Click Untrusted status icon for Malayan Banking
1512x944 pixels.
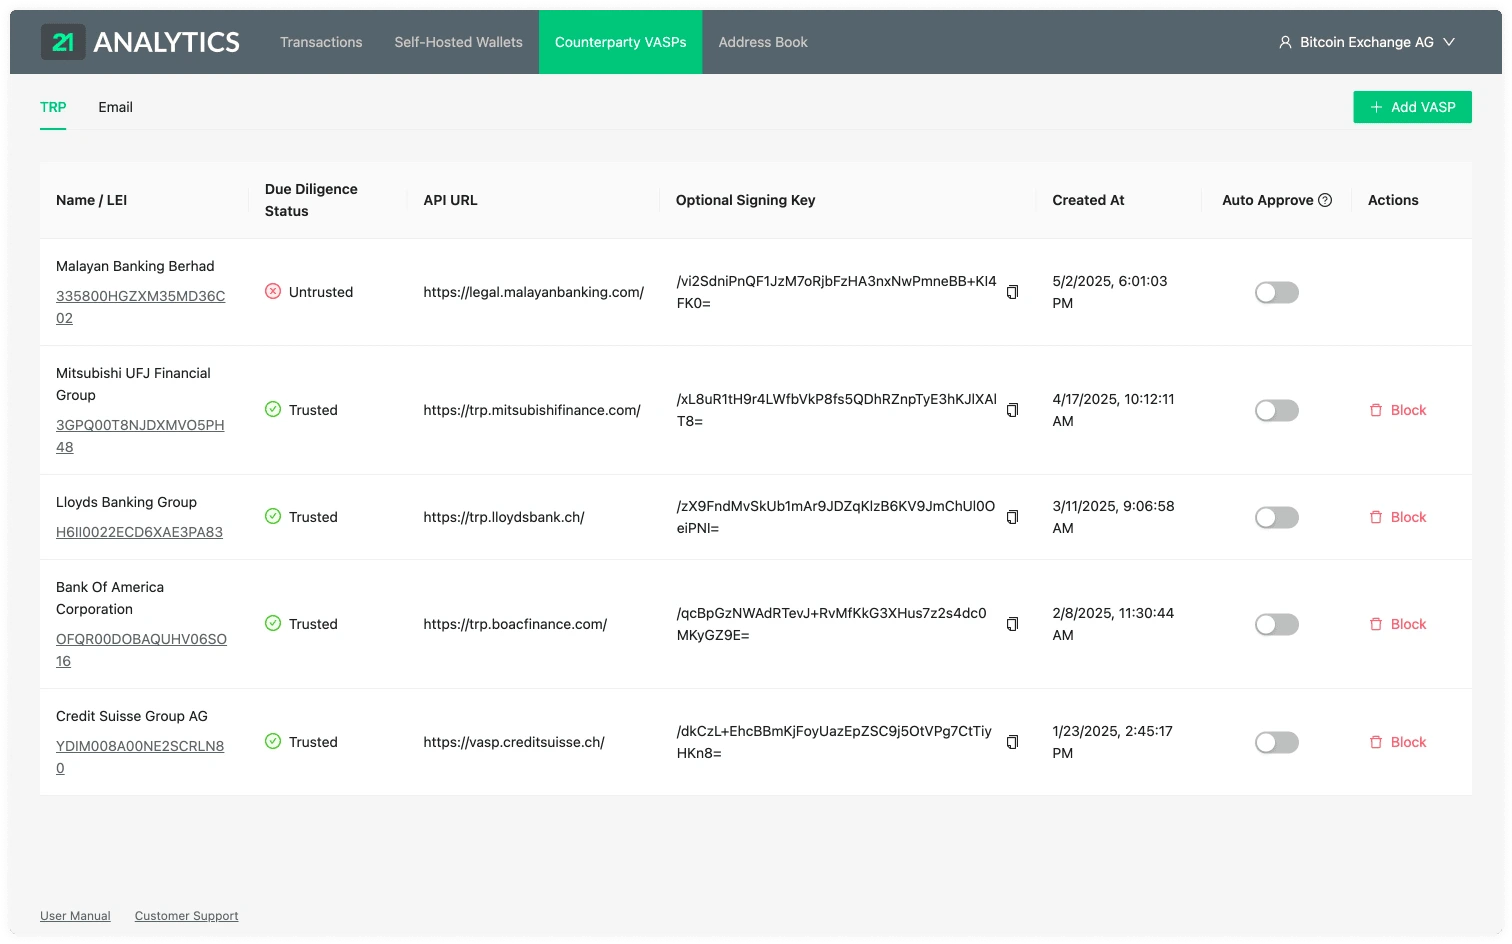[272, 291]
